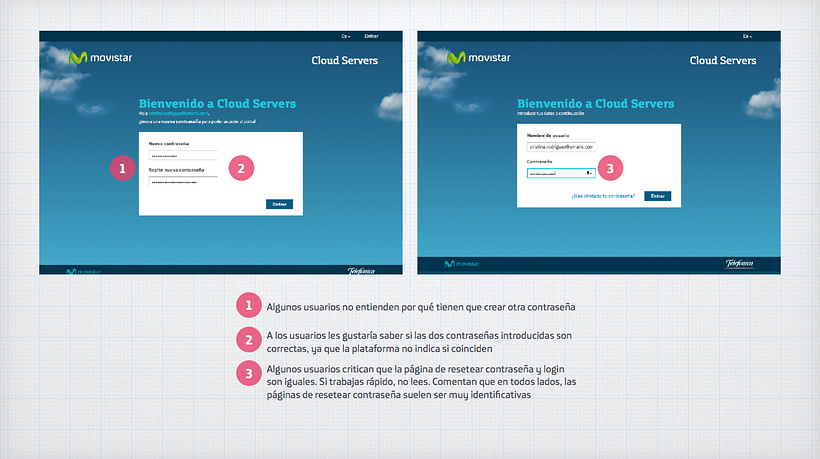Viewport: 820px width, 459px height.
Task: Click the Telefónica logo in left screenshot footer
Action: click(x=361, y=271)
